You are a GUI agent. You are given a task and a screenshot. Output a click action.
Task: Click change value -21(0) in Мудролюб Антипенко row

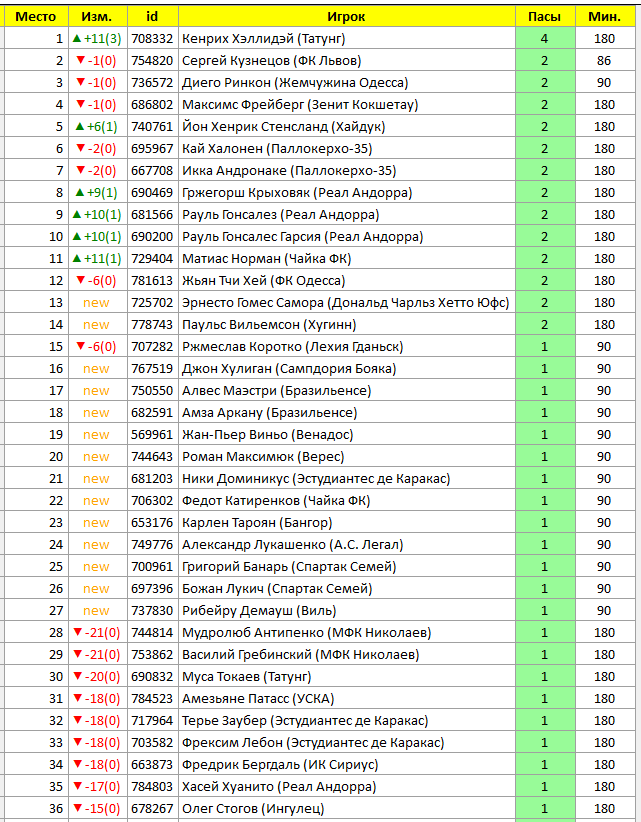pyautogui.click(x=102, y=633)
